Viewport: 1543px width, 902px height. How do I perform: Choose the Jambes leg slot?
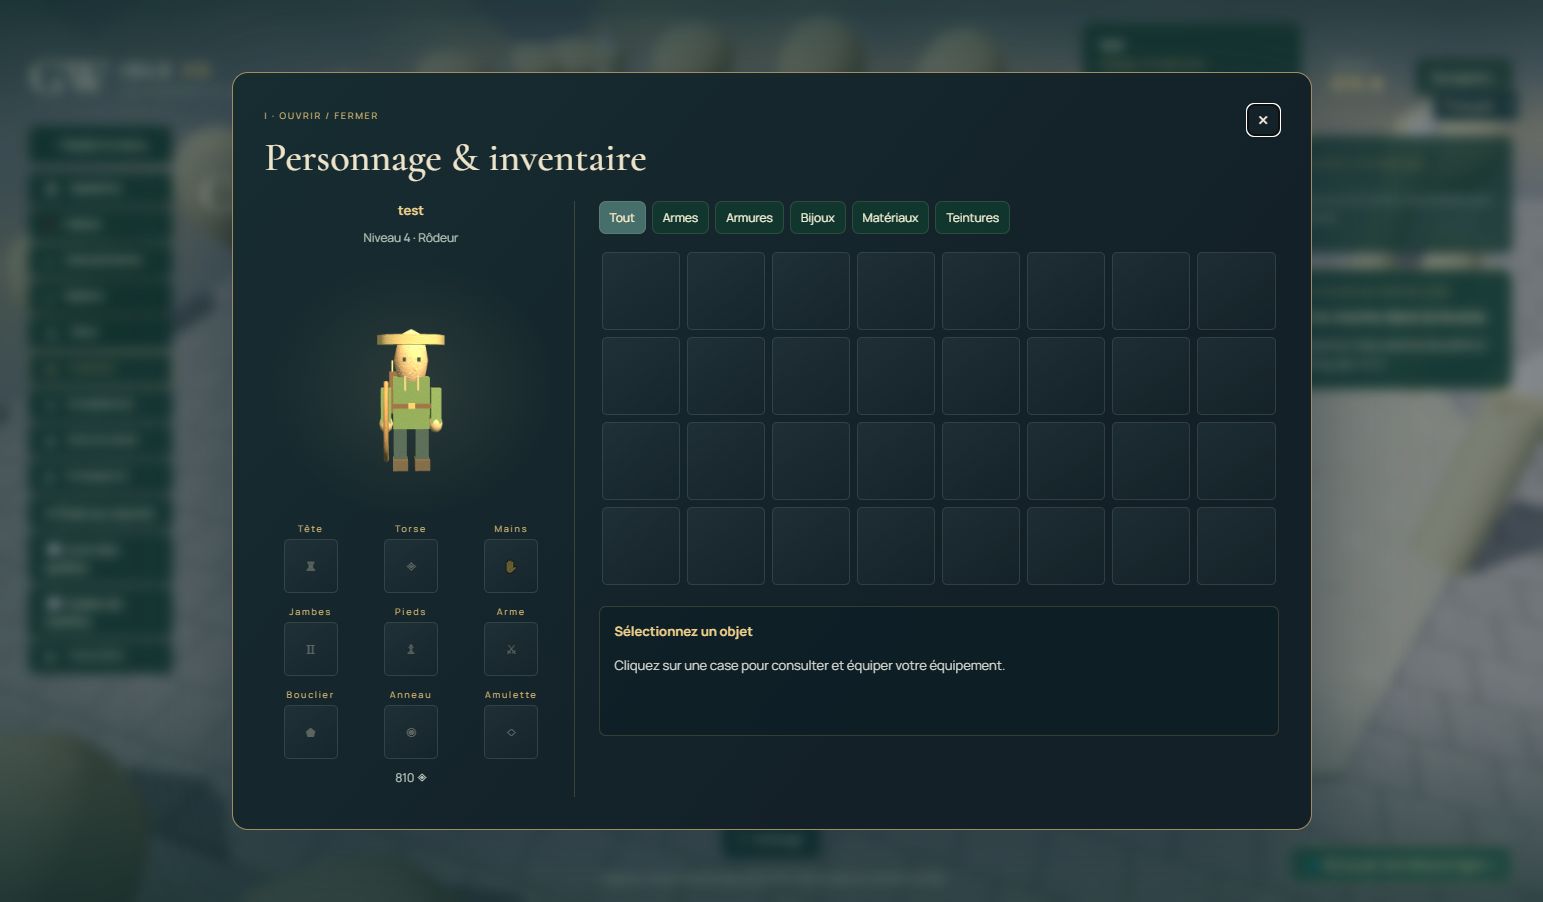pyautogui.click(x=310, y=649)
